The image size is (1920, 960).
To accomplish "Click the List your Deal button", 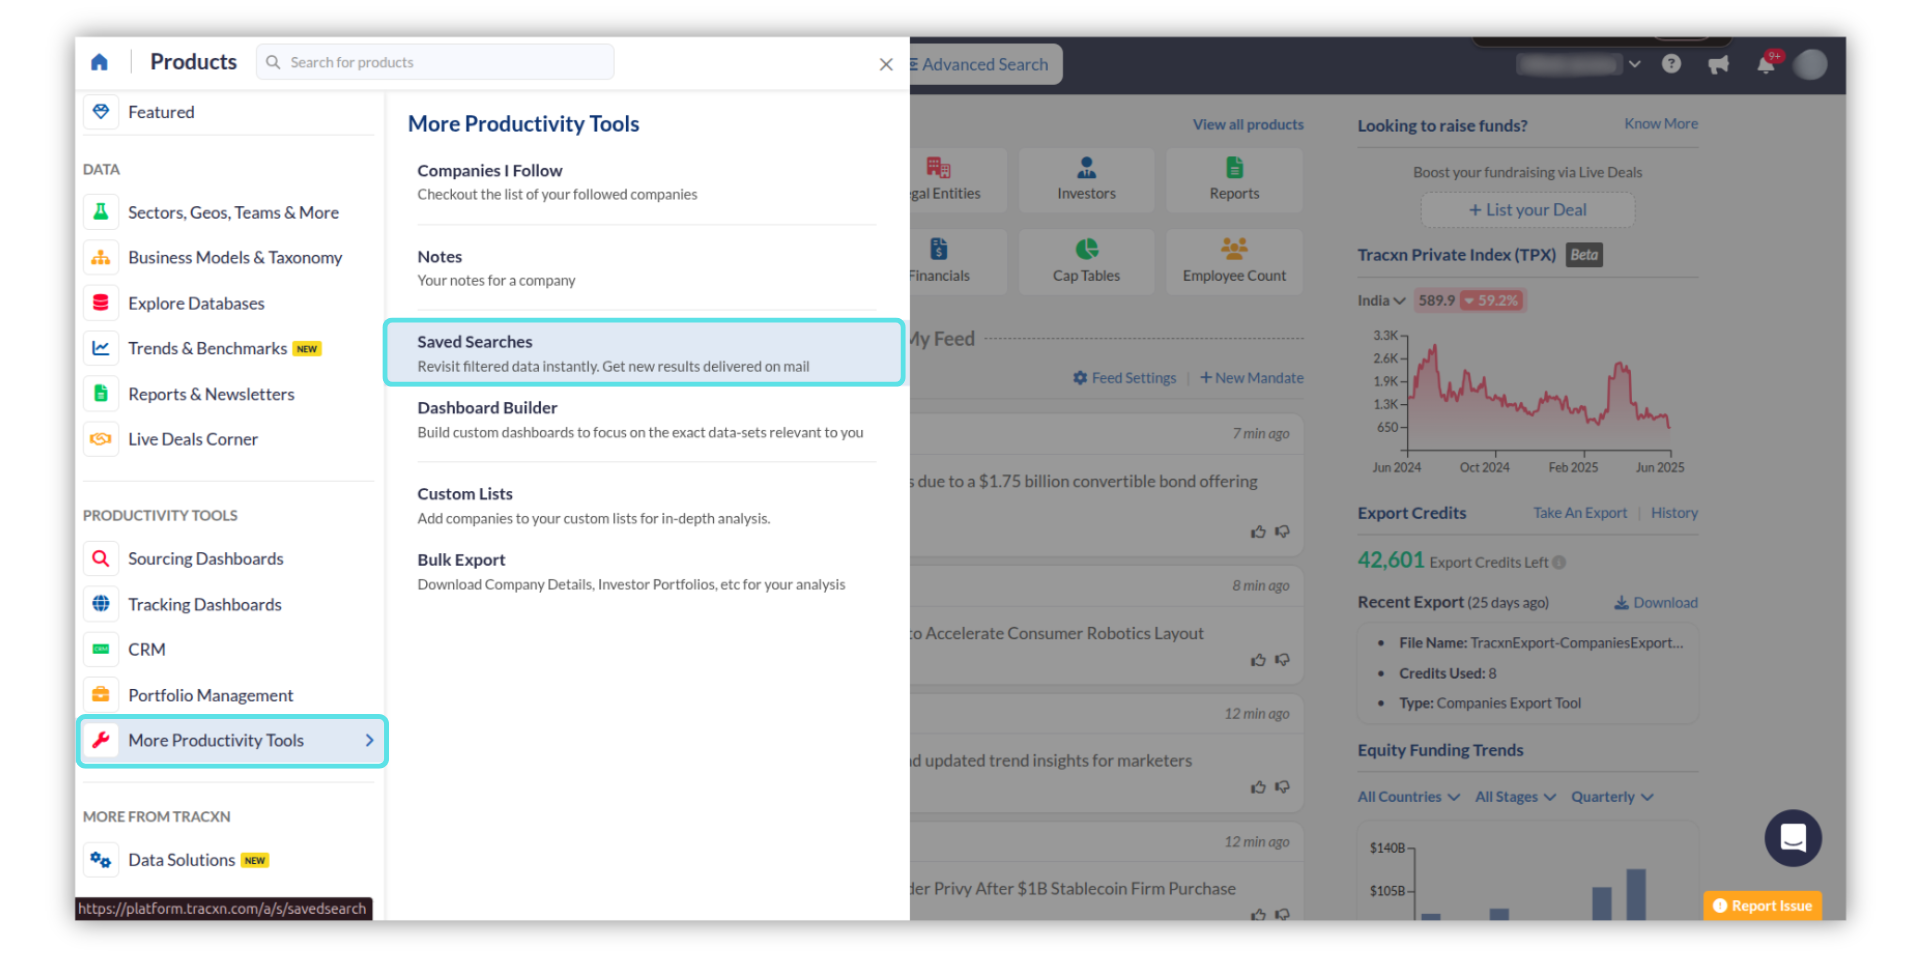I will click(1527, 210).
